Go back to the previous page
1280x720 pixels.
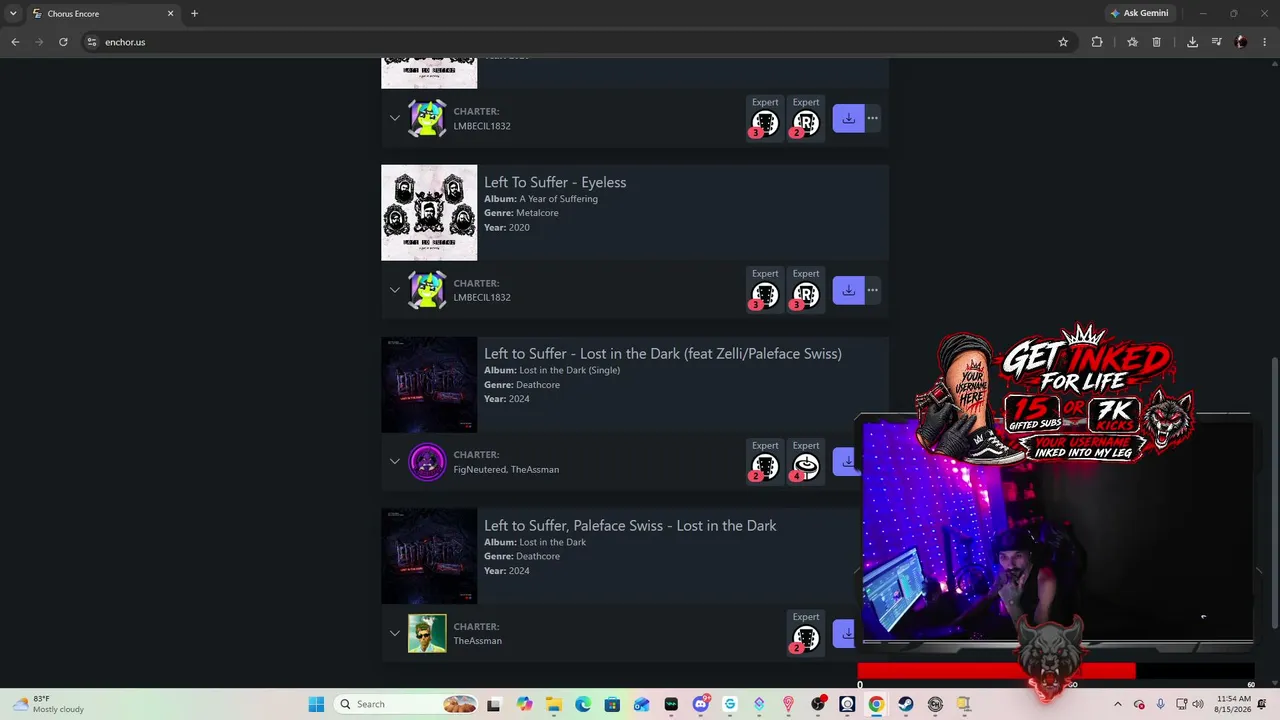pyautogui.click(x=15, y=42)
